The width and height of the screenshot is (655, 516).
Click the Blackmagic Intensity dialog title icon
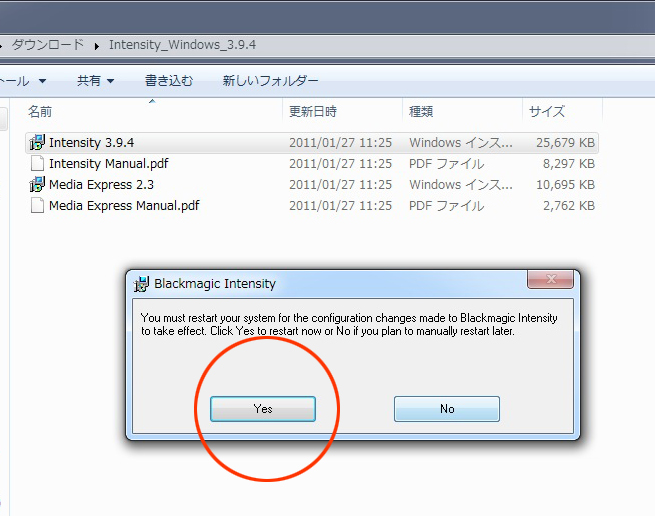pos(141,284)
